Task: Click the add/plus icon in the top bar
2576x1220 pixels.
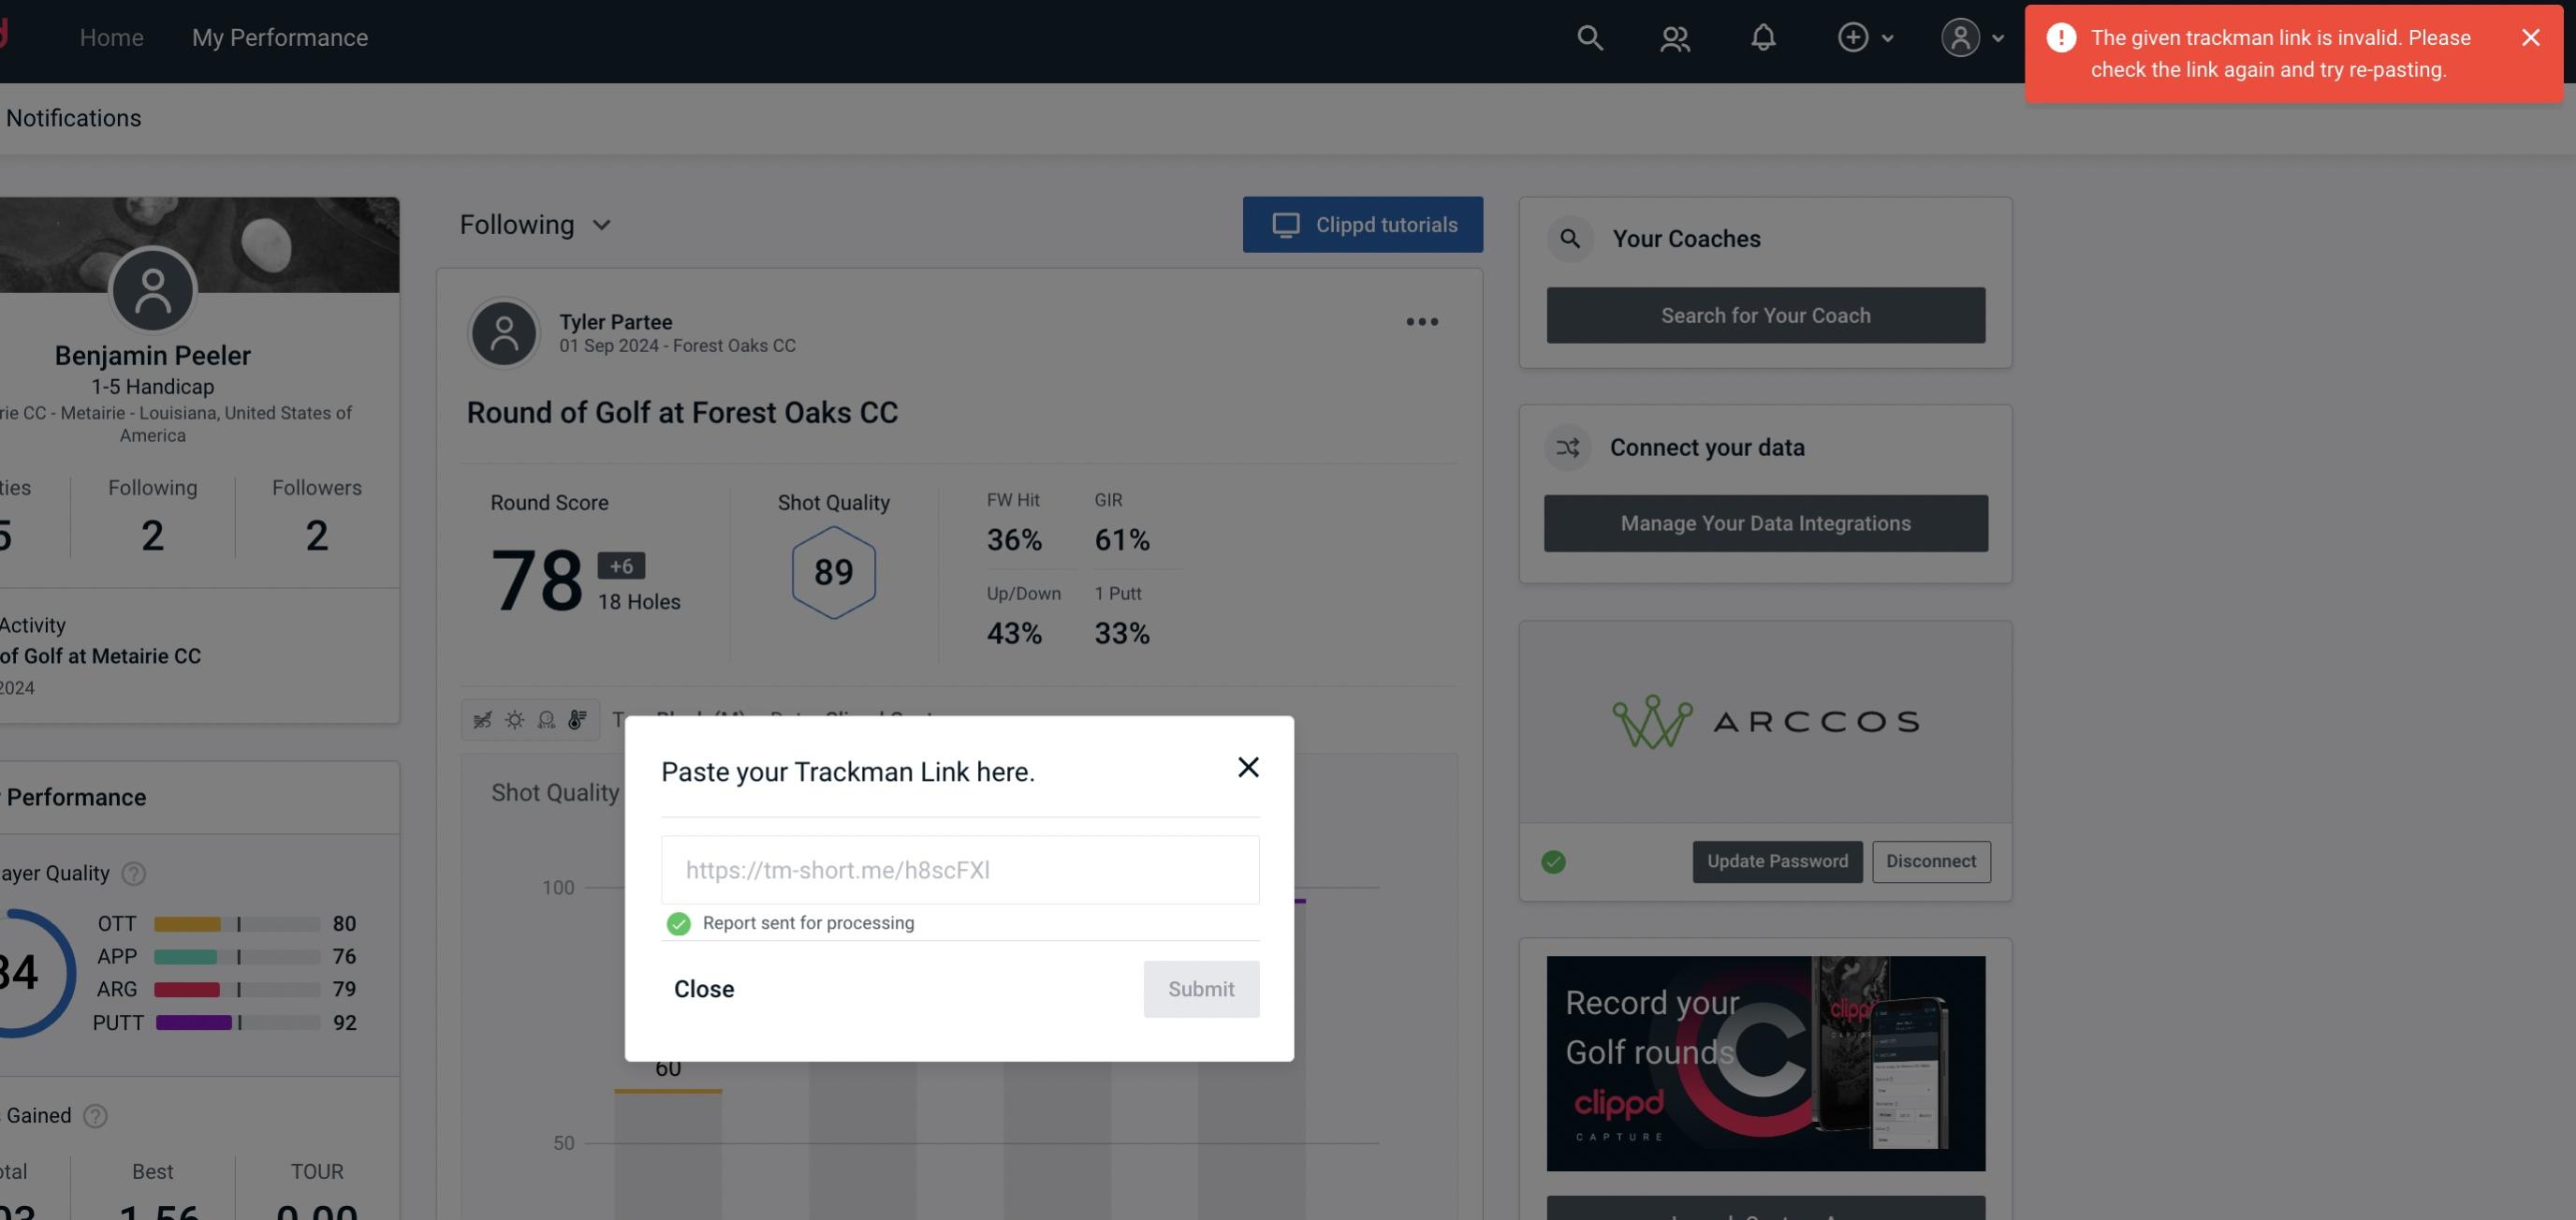Action: pyautogui.click(x=1851, y=37)
